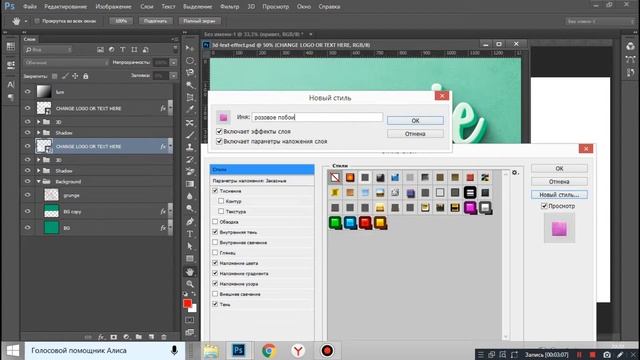The height and width of the screenshot is (360, 640).
Task: Click the 'Новый стиль...' button
Action: (559, 195)
